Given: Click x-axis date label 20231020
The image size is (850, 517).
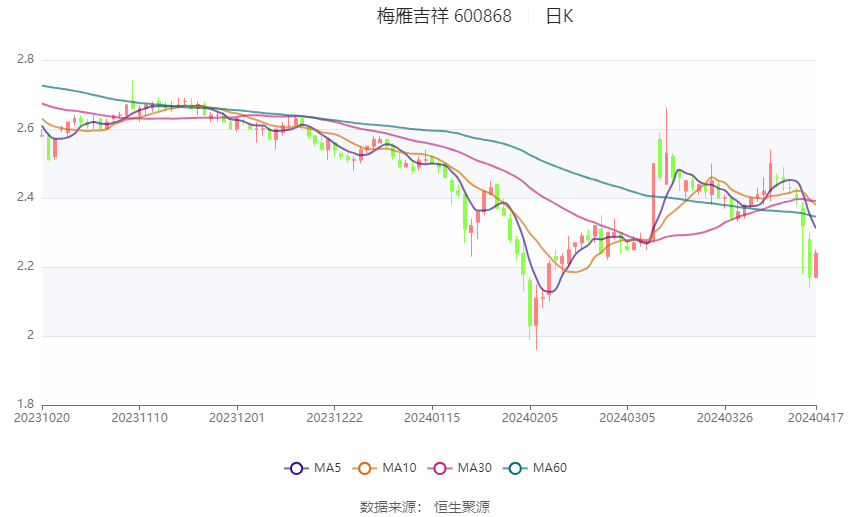Looking at the screenshot, I should [x=42, y=418].
